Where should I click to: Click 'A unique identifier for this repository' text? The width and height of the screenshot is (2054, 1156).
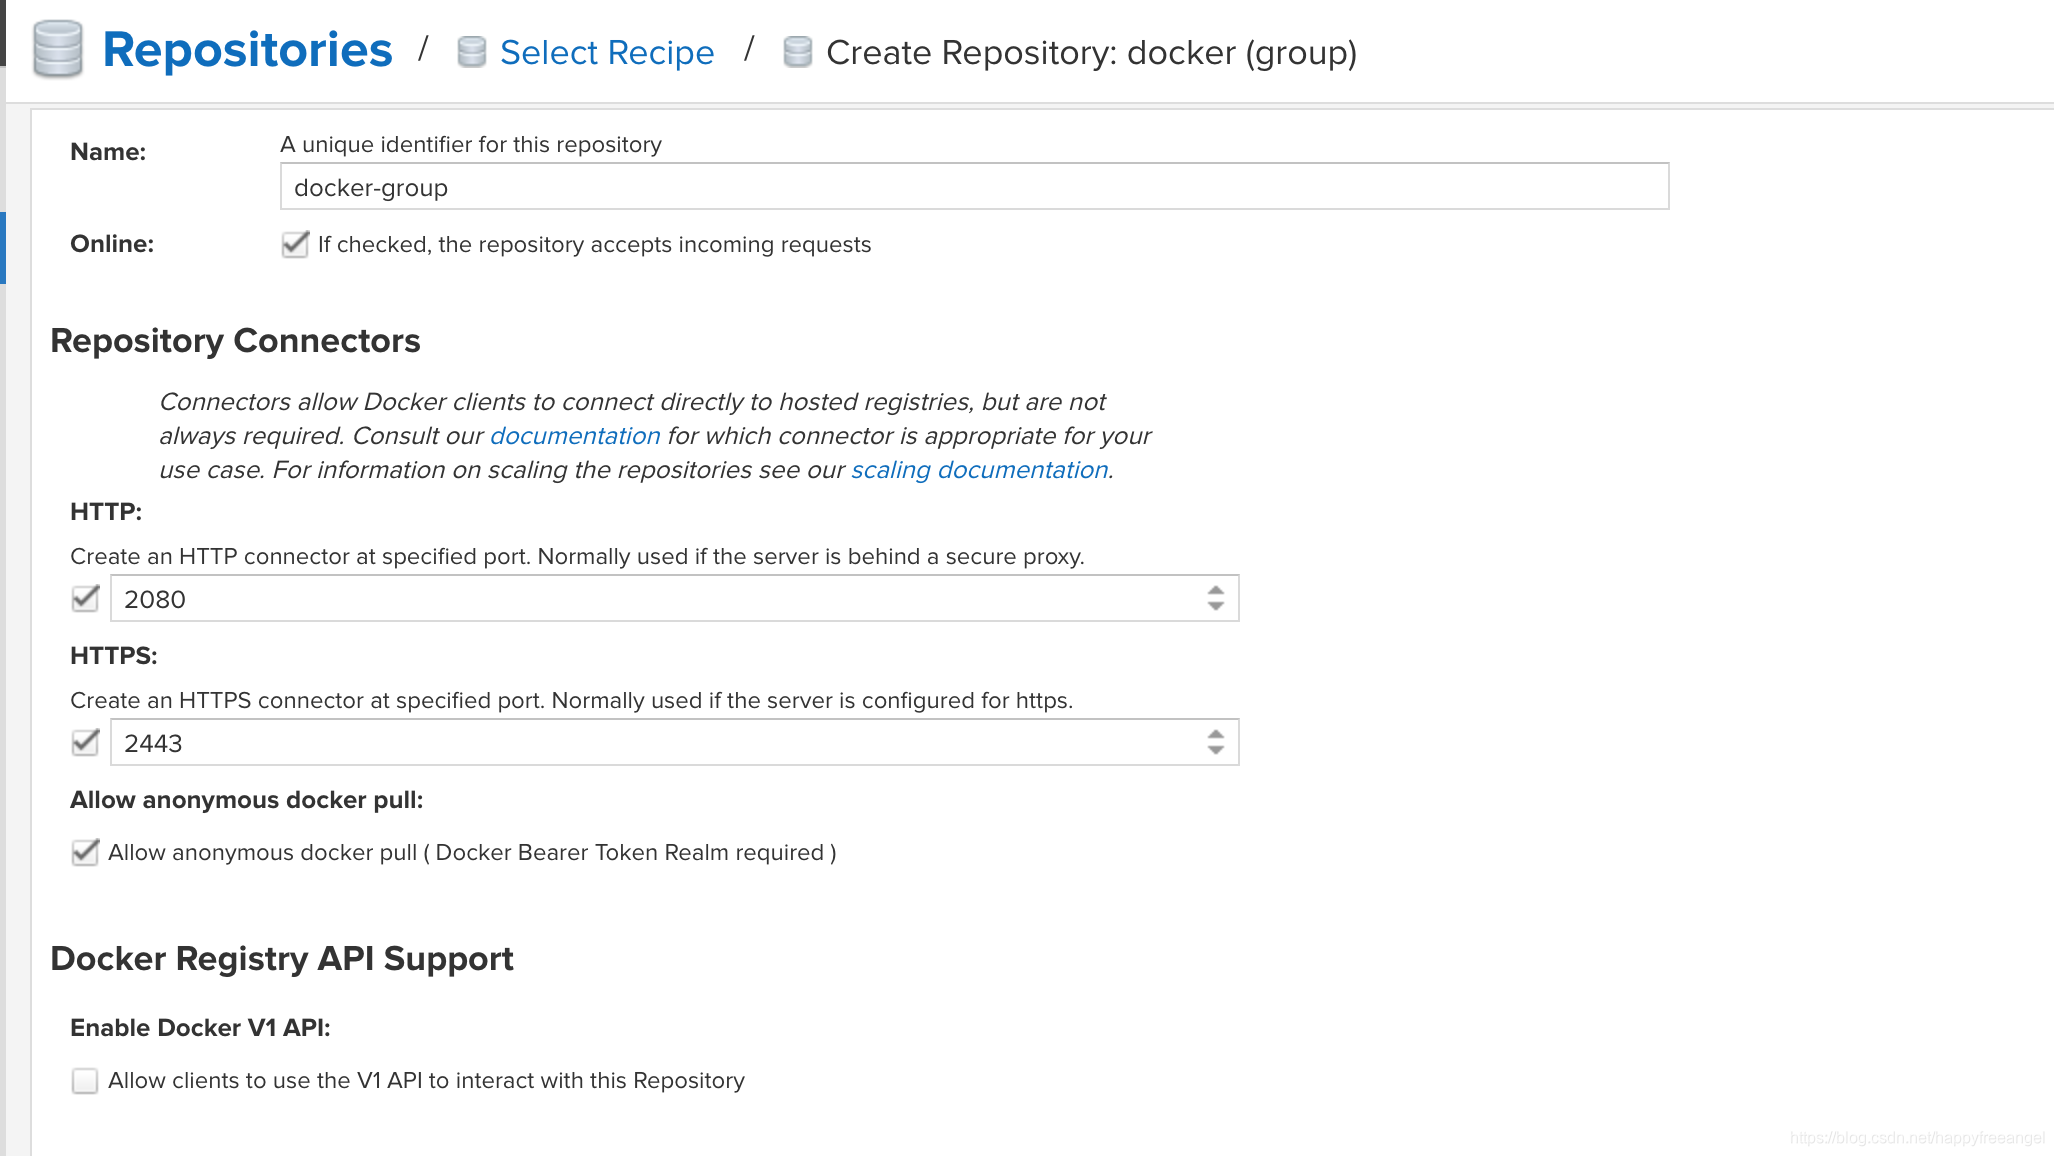click(471, 144)
